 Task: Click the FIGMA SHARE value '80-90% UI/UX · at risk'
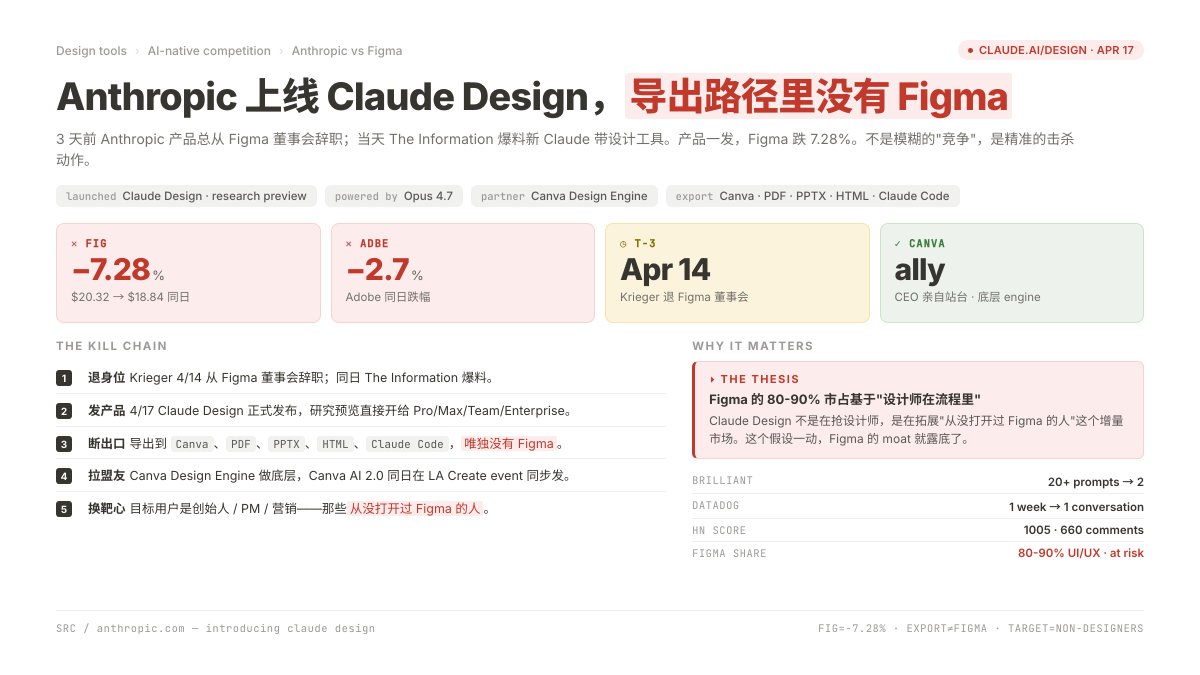pos(1081,553)
